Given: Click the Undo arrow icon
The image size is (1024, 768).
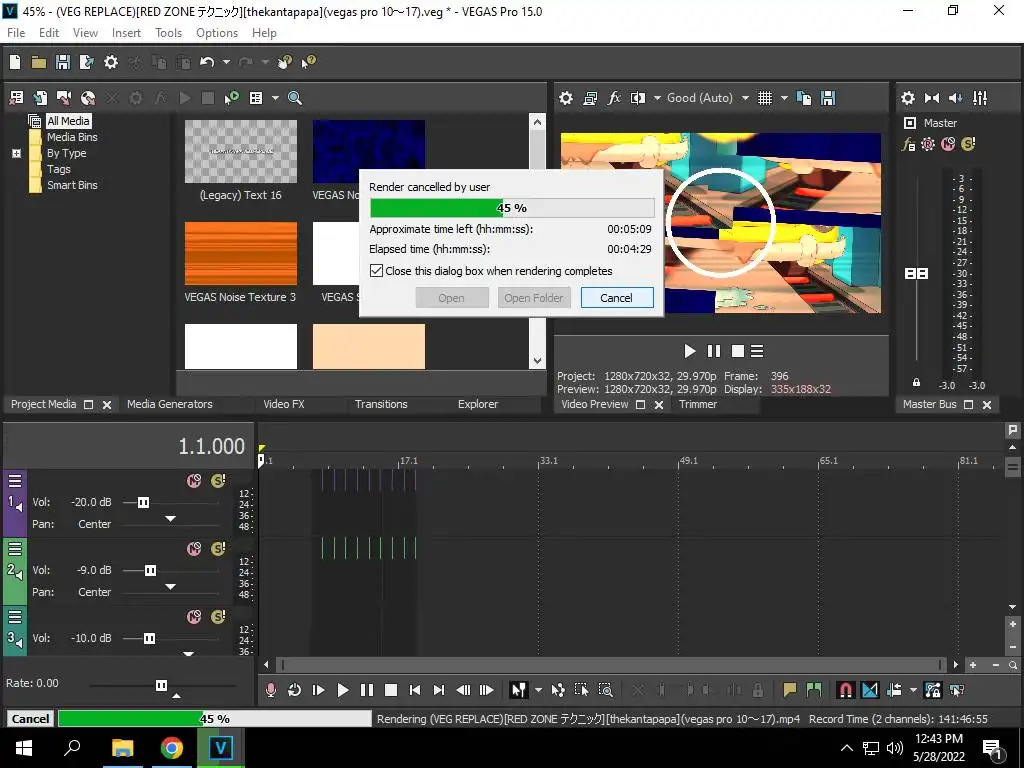Looking at the screenshot, I should (x=207, y=62).
